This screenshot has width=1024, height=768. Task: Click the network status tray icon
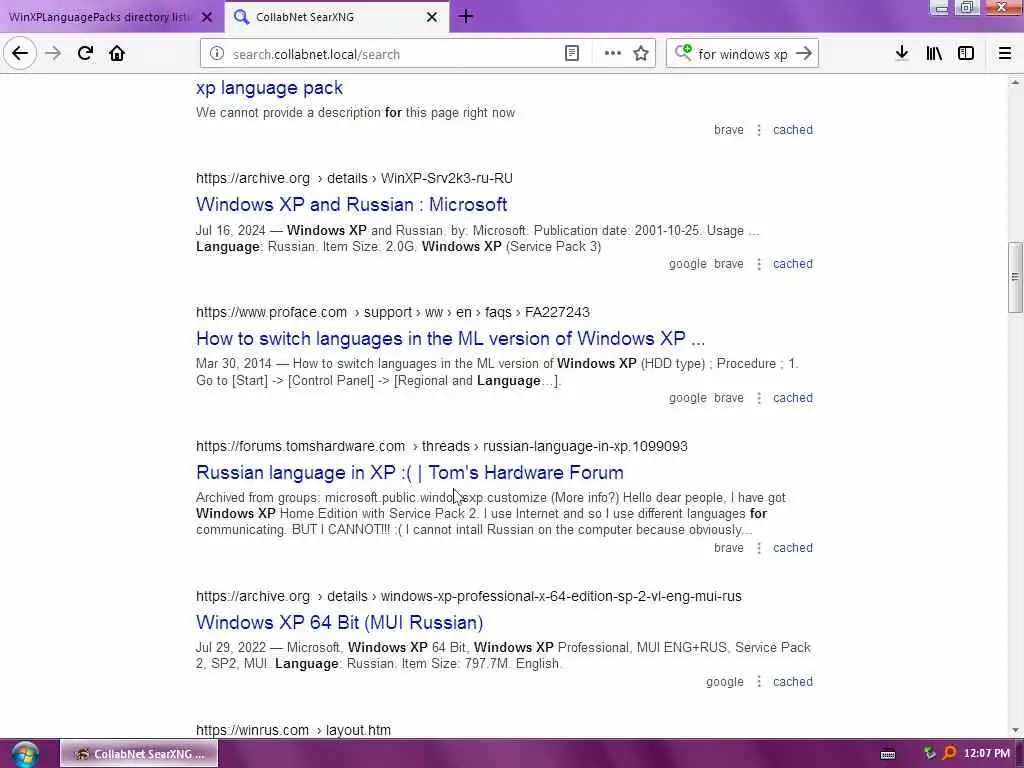pyautogui.click(x=929, y=754)
